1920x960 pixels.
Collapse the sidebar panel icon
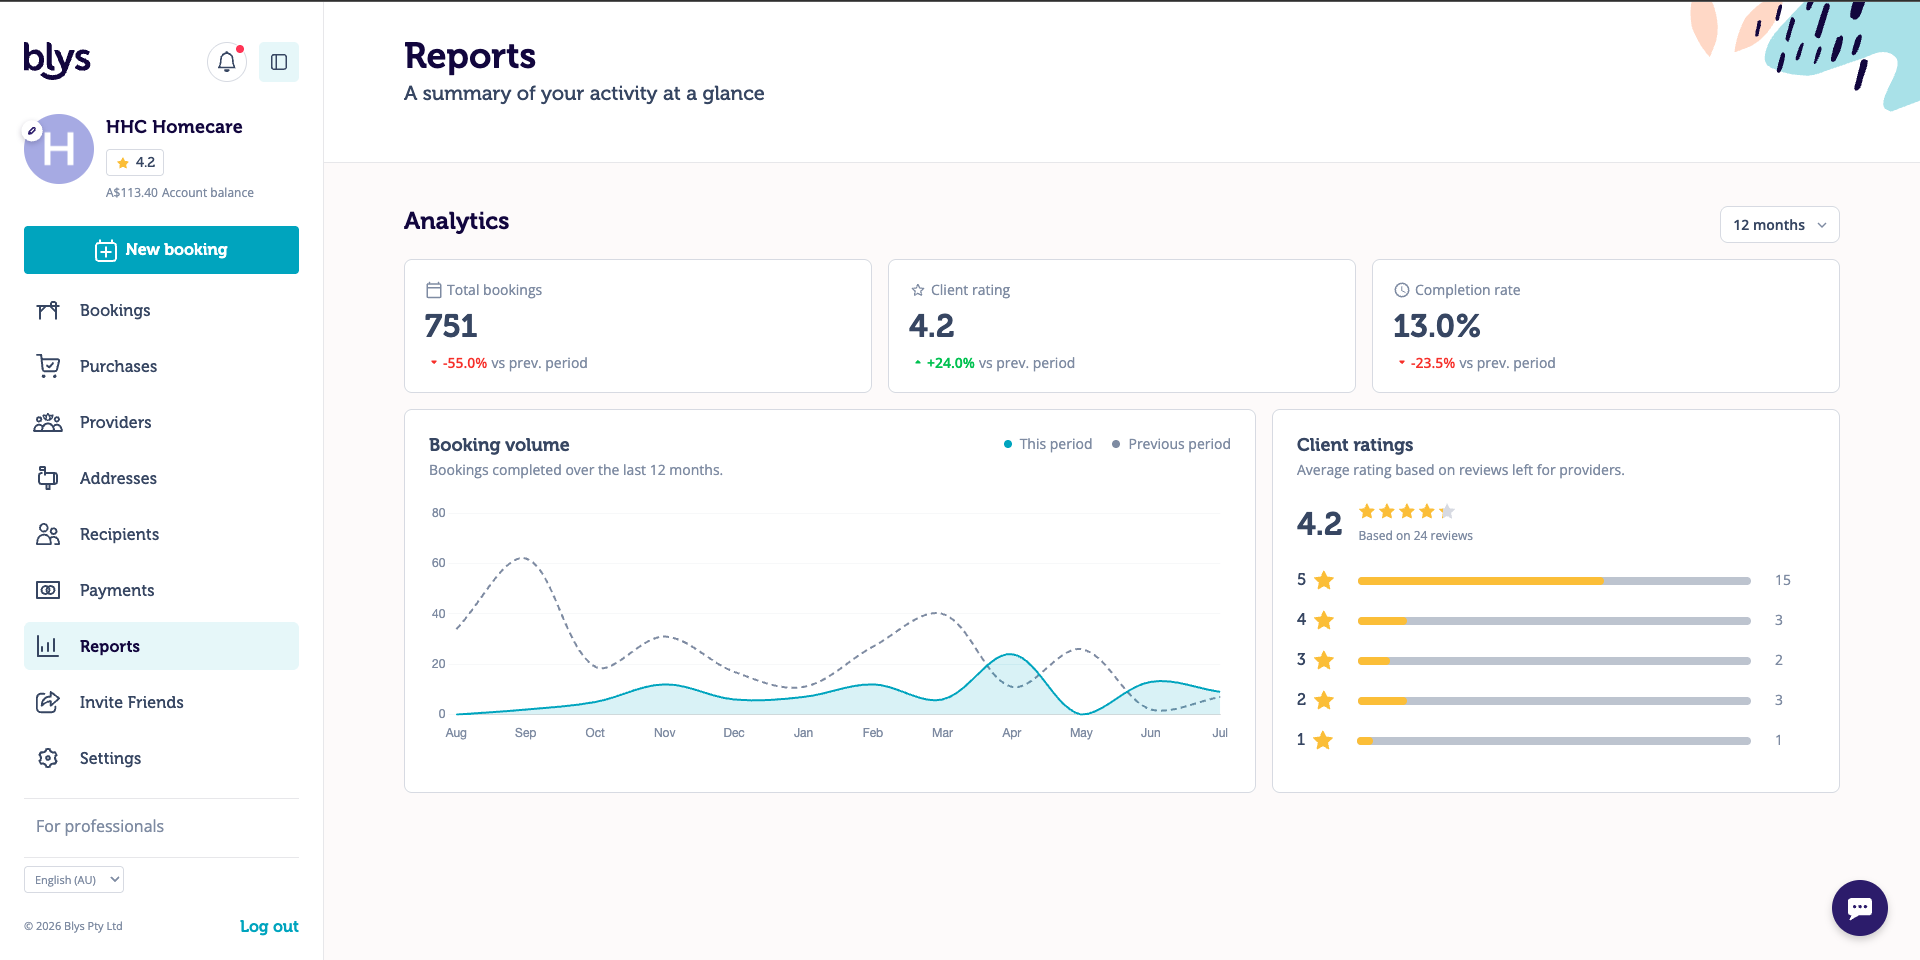(x=279, y=62)
